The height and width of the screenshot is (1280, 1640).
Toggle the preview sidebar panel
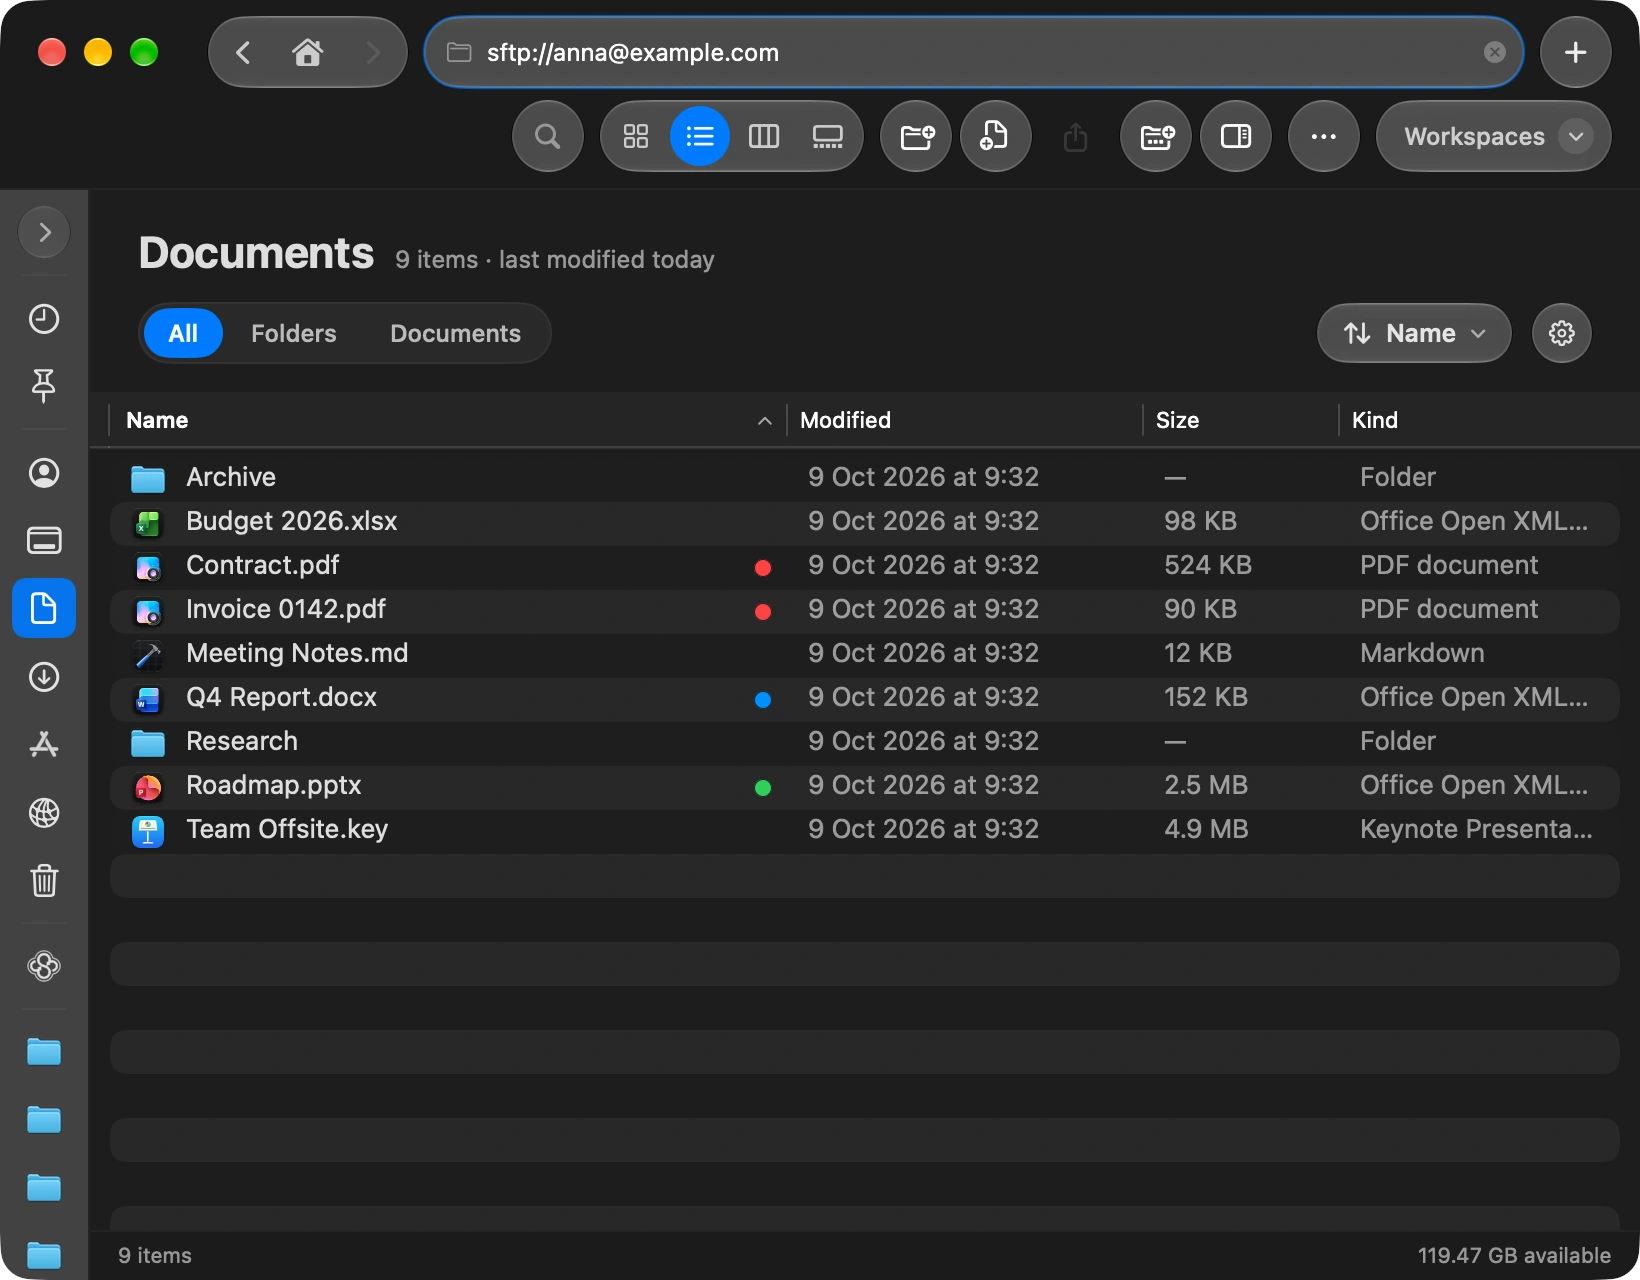pyautogui.click(x=1236, y=136)
